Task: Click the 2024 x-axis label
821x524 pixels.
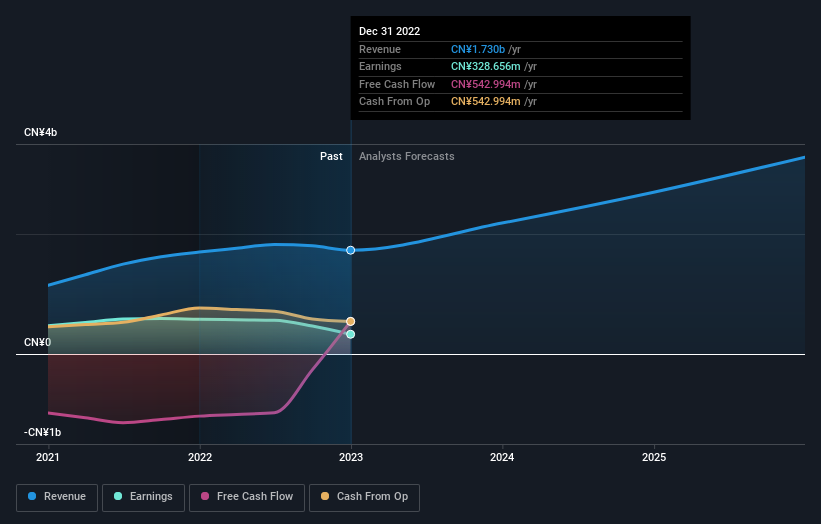Action: coord(502,457)
